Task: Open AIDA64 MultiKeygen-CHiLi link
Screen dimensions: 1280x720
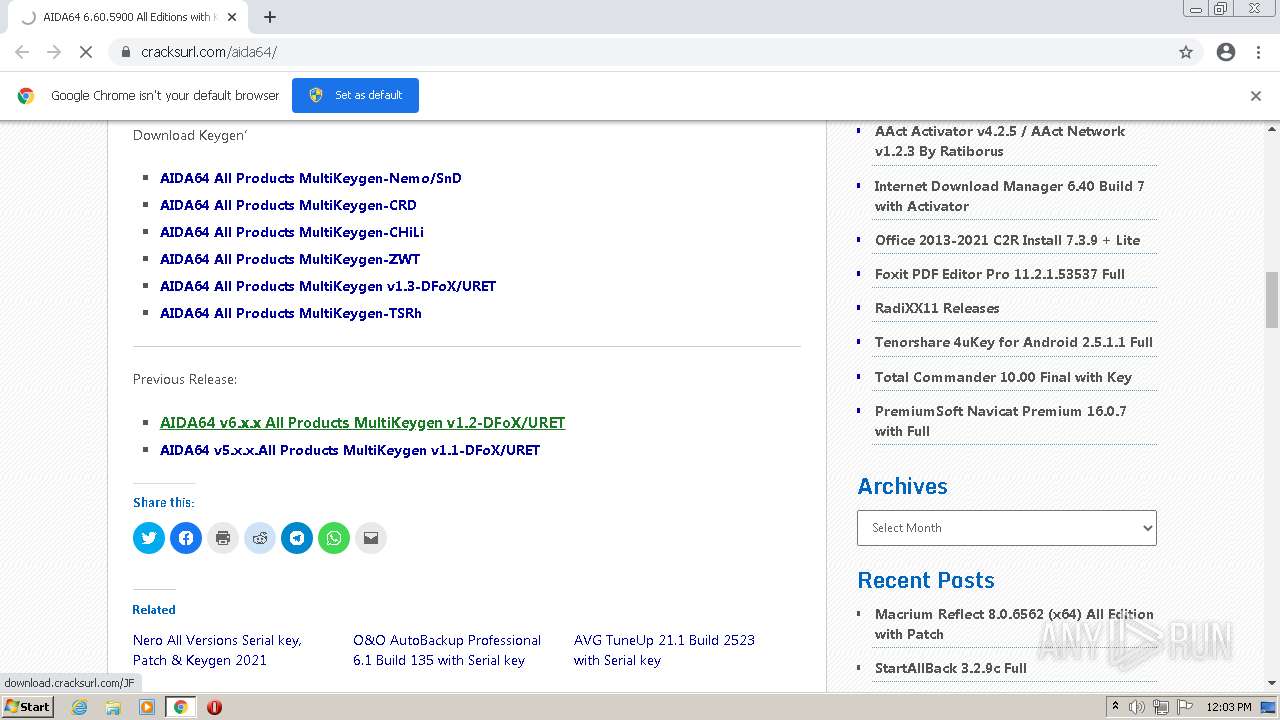Action: [292, 232]
